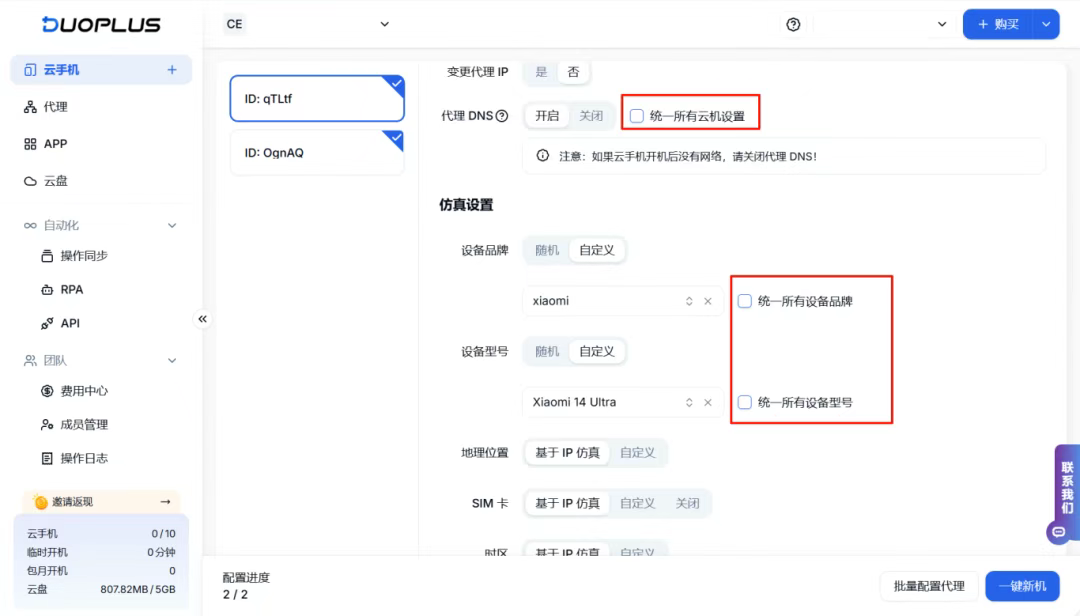Switch 设备型号 to the 随机 tab

546,351
